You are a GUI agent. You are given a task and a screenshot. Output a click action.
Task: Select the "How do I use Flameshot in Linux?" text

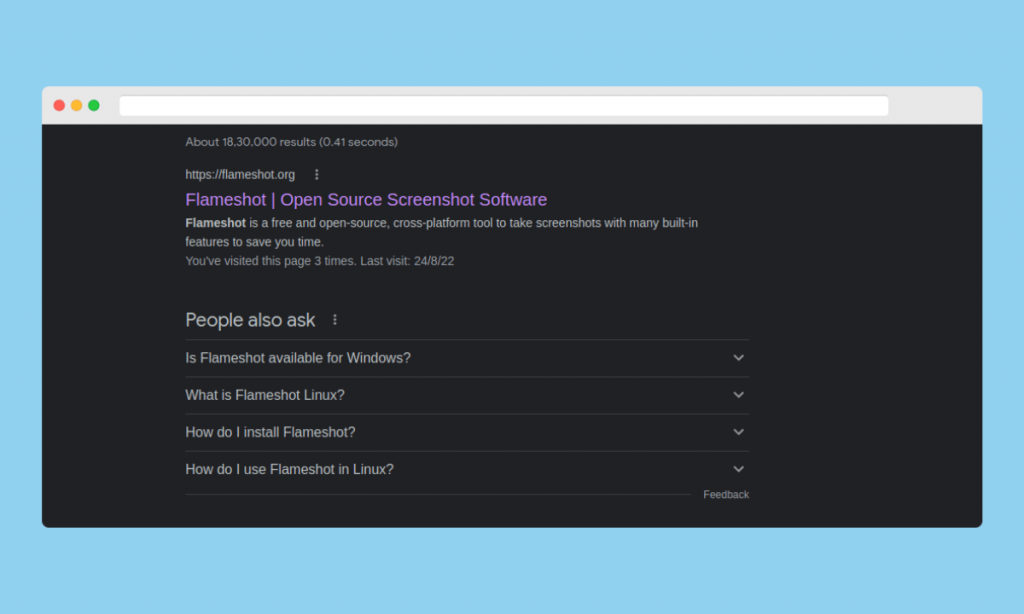(289, 470)
